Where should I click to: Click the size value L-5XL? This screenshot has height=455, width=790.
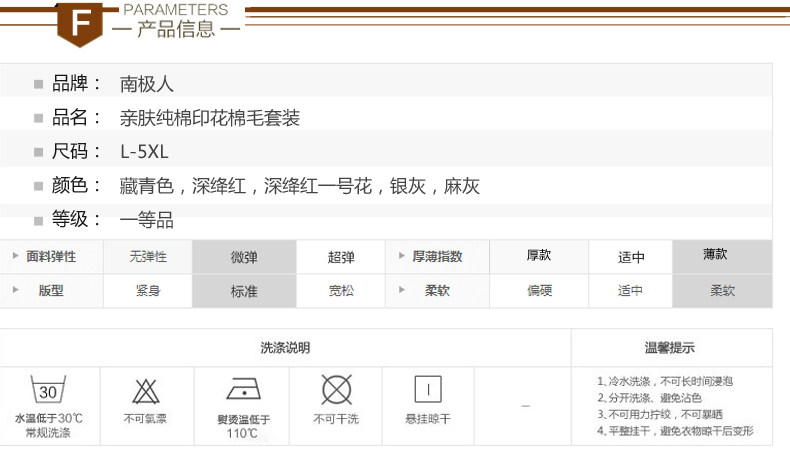(144, 152)
